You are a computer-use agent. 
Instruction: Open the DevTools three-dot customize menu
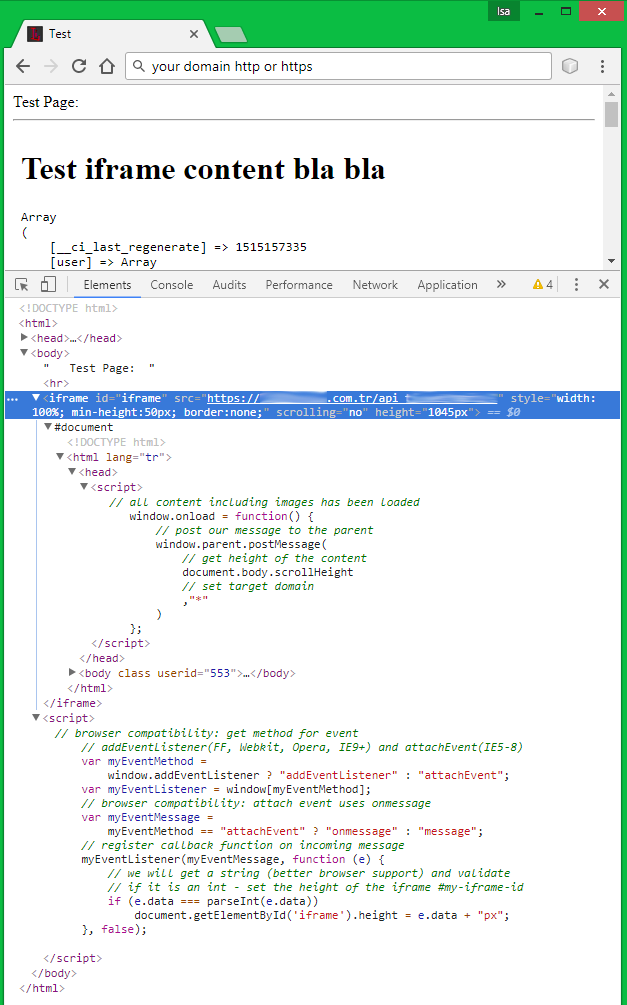tap(576, 285)
